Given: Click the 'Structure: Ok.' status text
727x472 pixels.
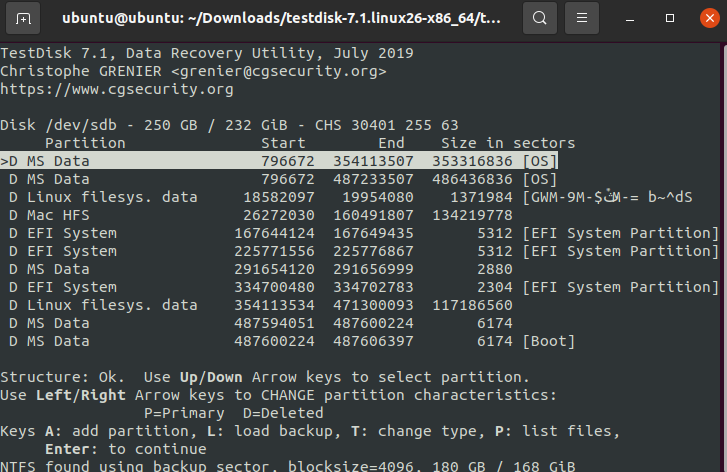Looking at the screenshot, I should click(x=63, y=377).
